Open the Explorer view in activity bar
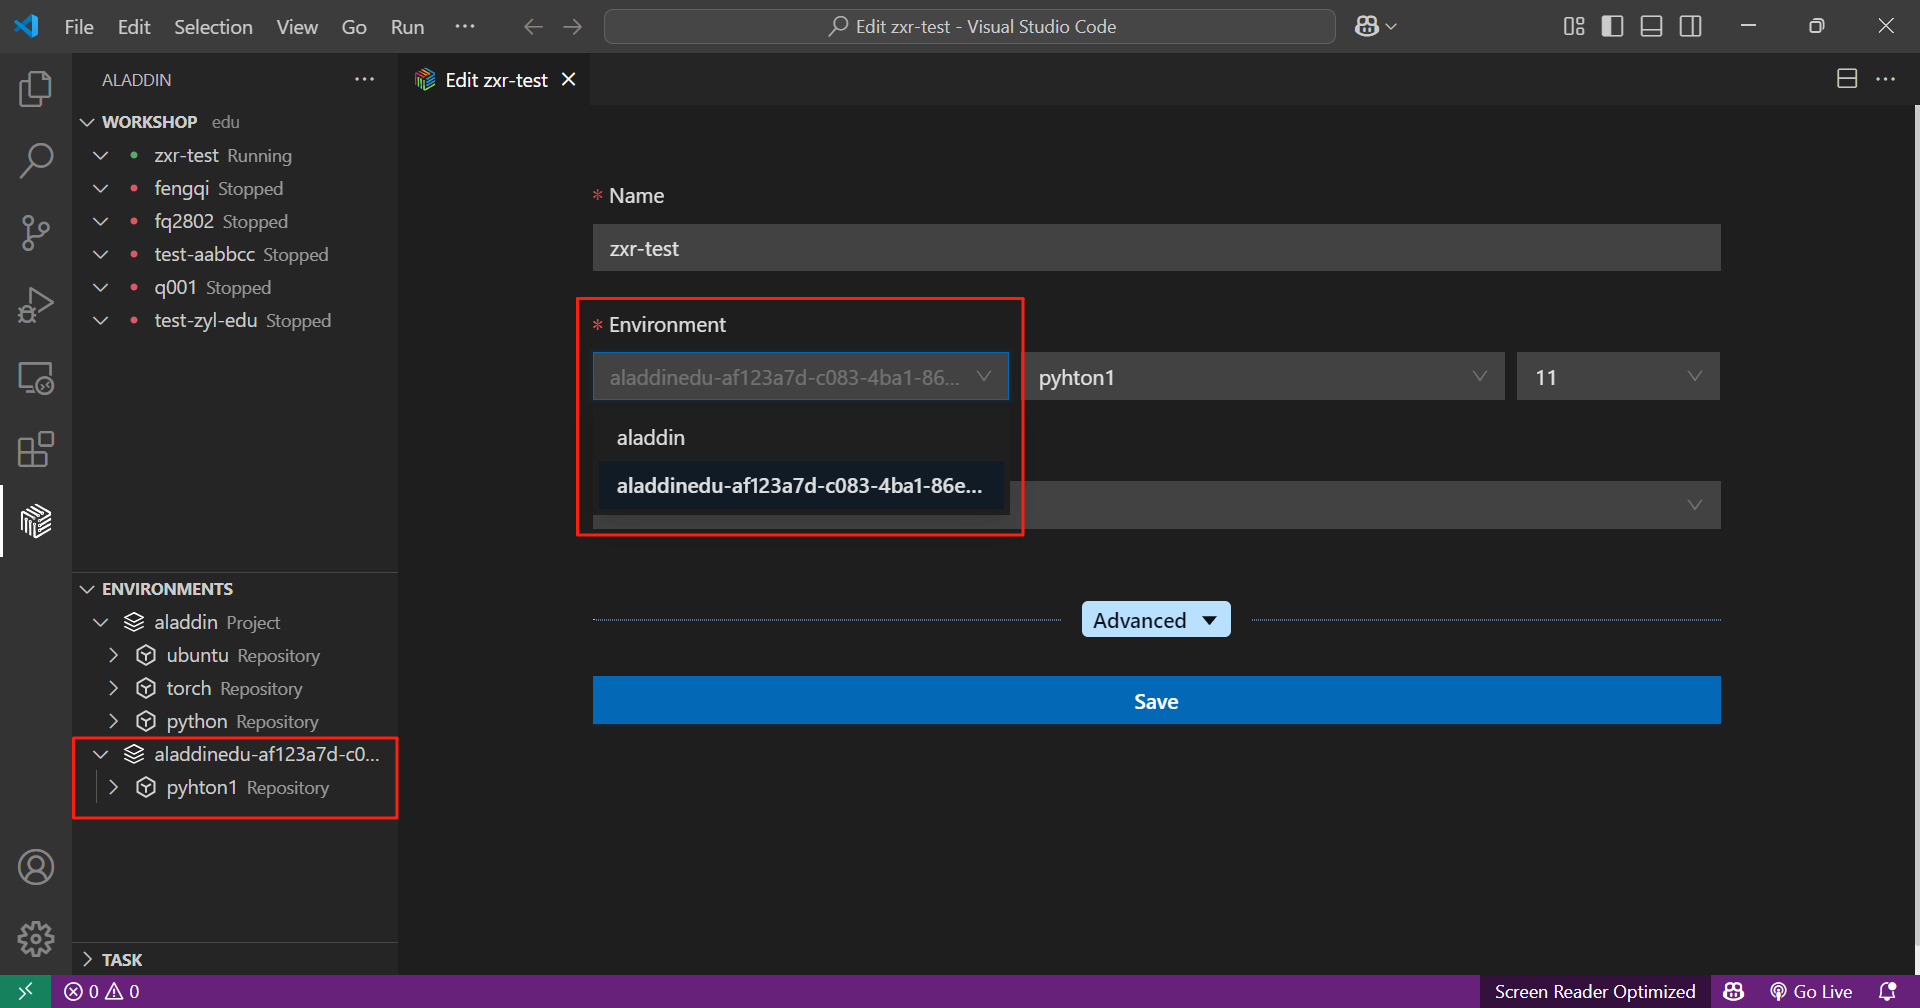 (x=36, y=89)
